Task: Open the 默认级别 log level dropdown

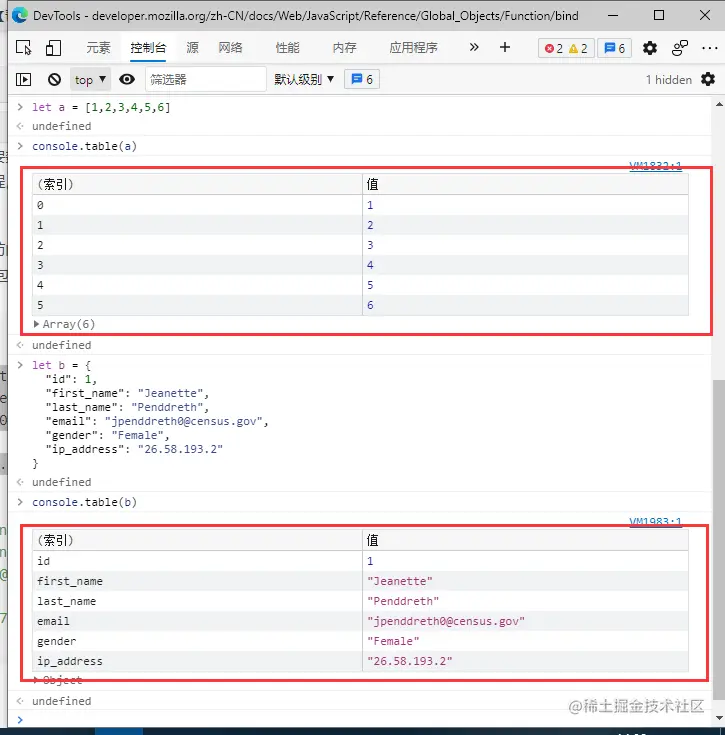Action: (x=304, y=79)
